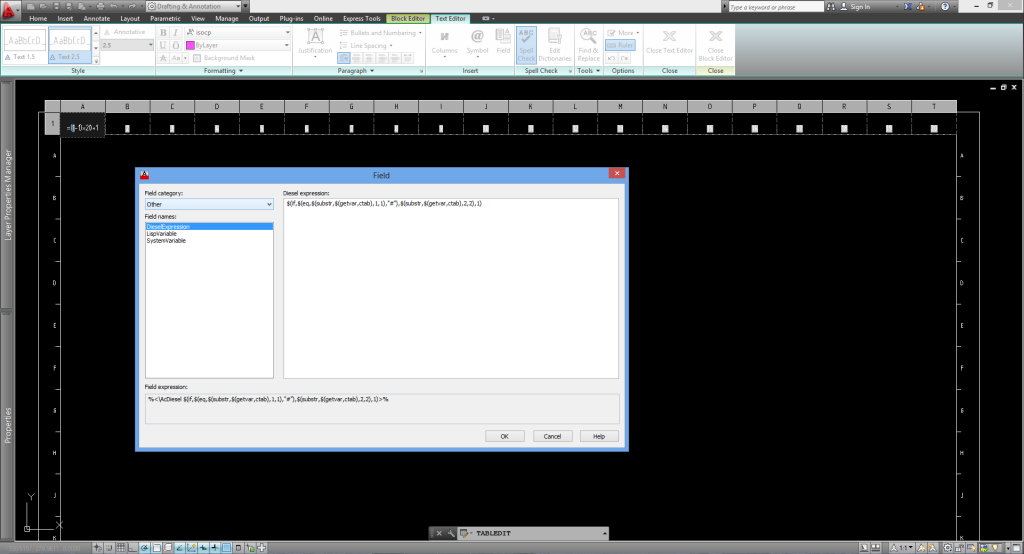Screen dimensions: 1024x554
Task: Open the Columns tool
Action: click(x=444, y=42)
